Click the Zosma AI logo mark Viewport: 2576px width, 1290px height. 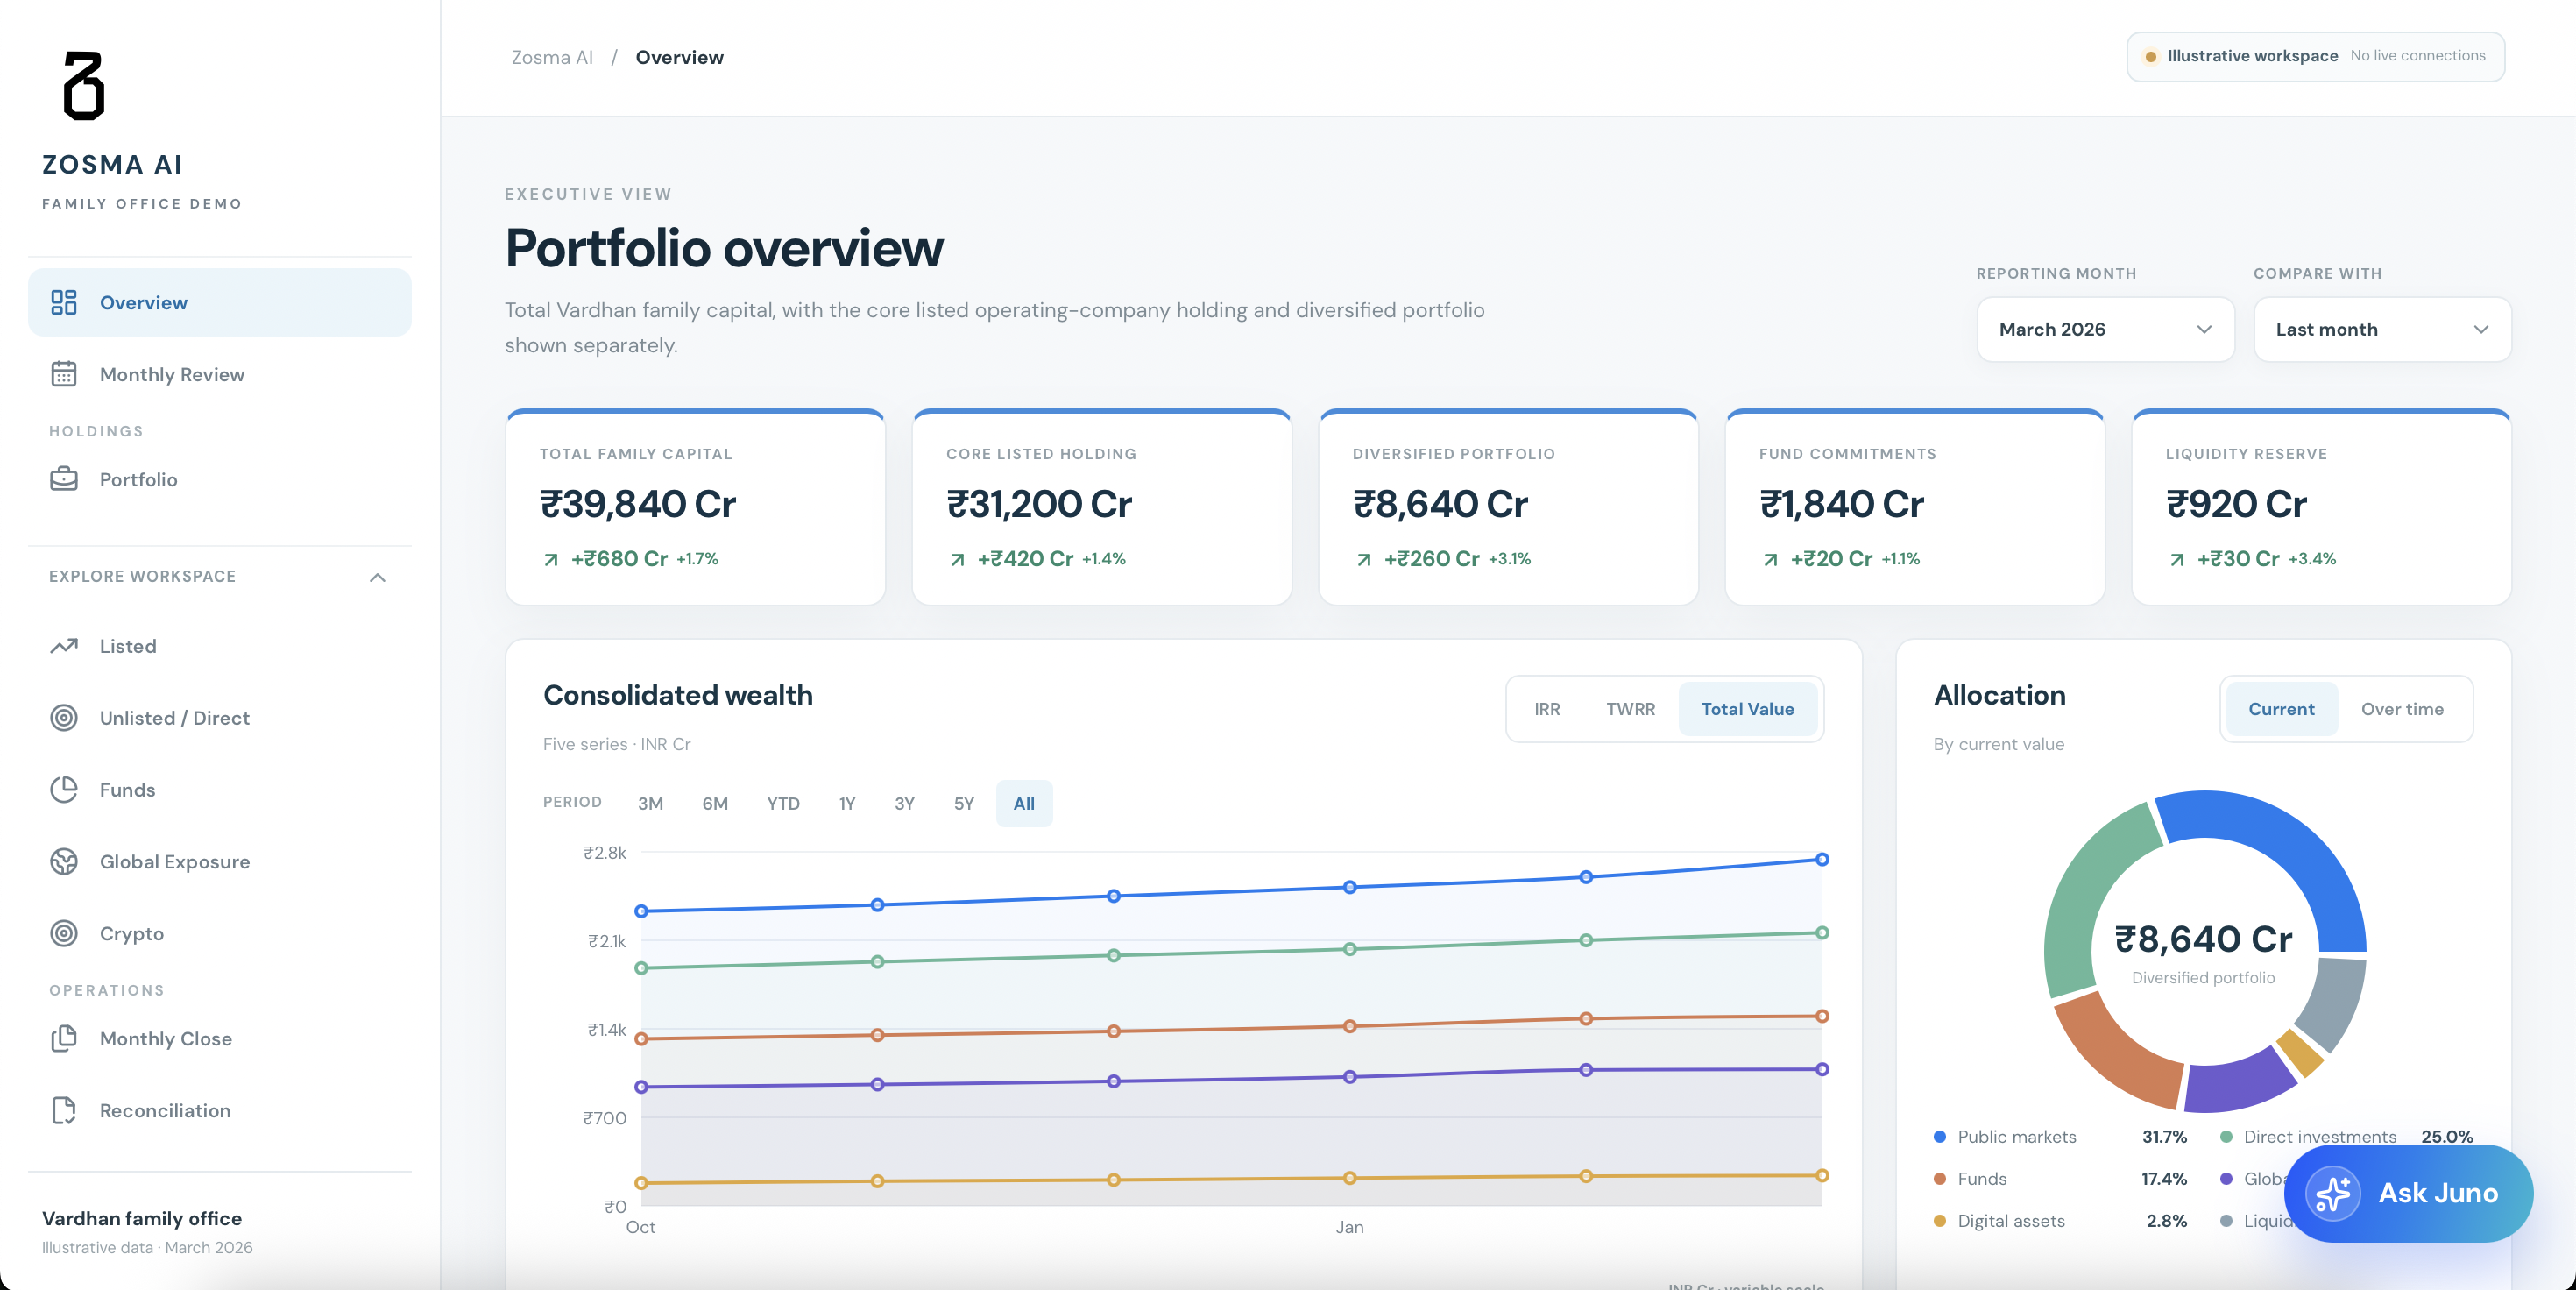[x=84, y=86]
